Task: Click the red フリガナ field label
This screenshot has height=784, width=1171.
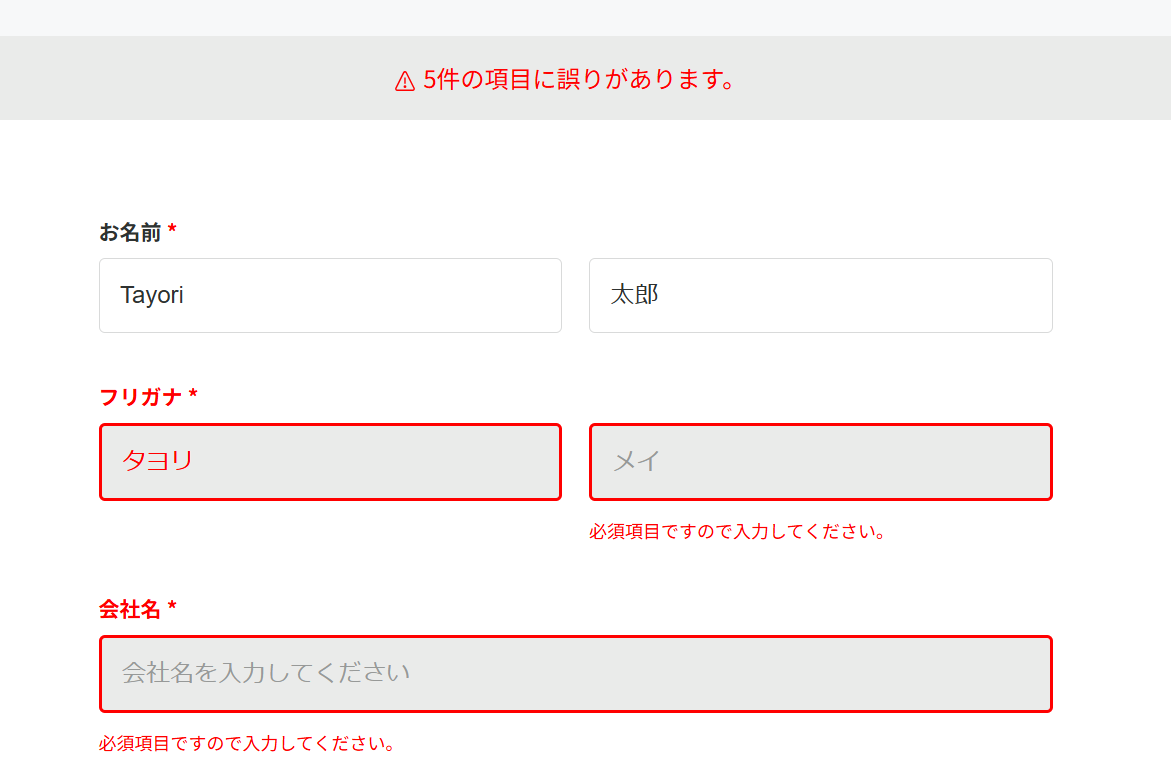Action: pyautogui.click(x=141, y=397)
